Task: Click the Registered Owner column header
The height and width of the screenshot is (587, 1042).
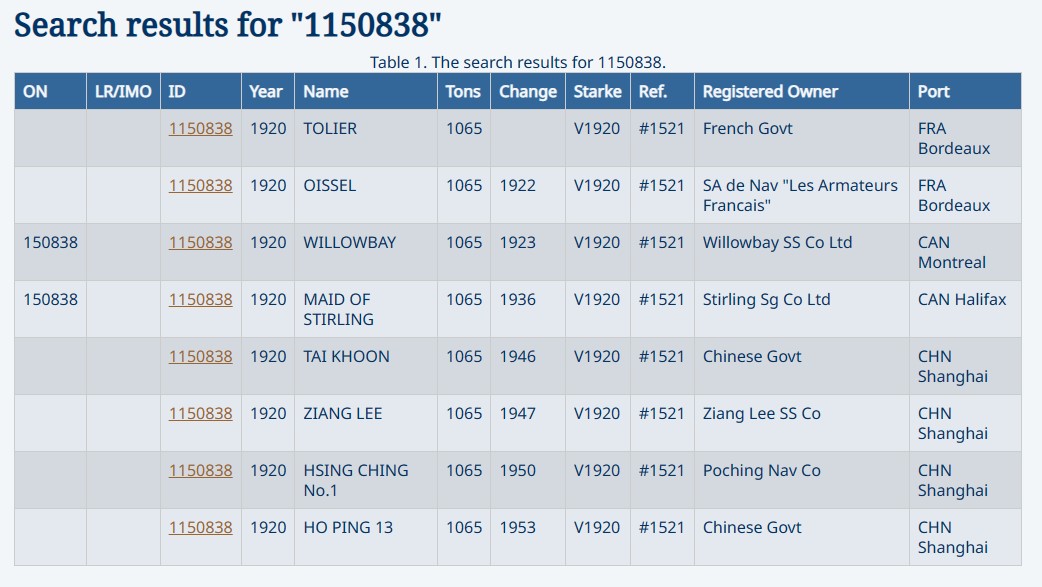Action: [x=770, y=92]
